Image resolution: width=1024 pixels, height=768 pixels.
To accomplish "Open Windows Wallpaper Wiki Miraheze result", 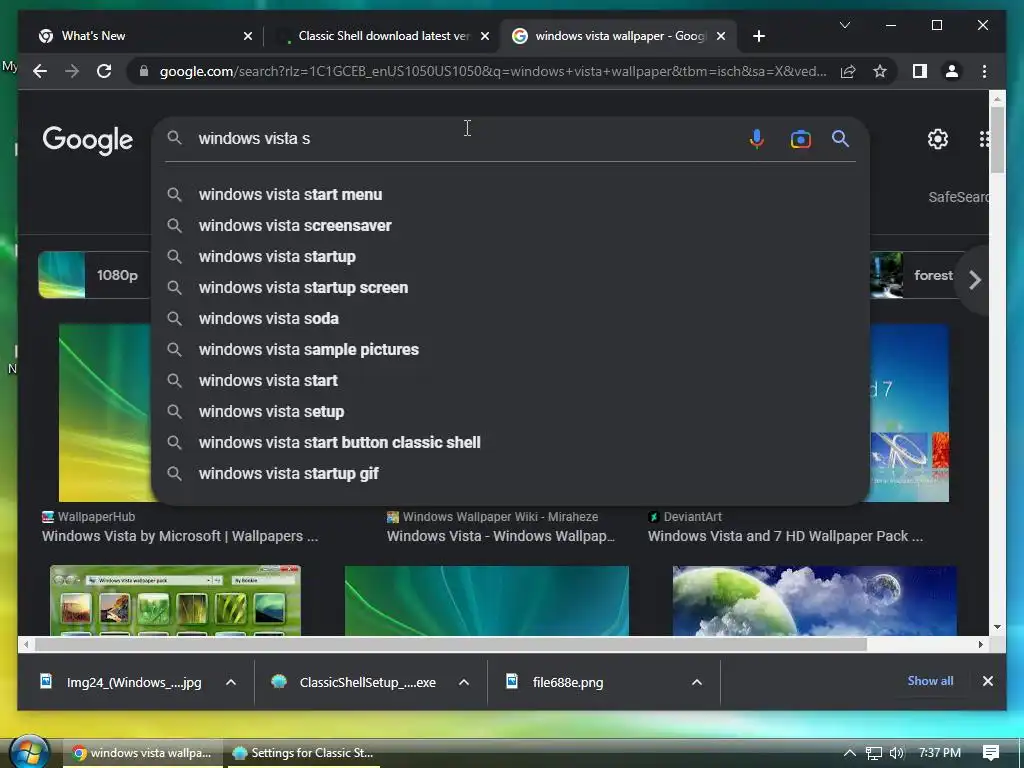I will coord(500,536).
